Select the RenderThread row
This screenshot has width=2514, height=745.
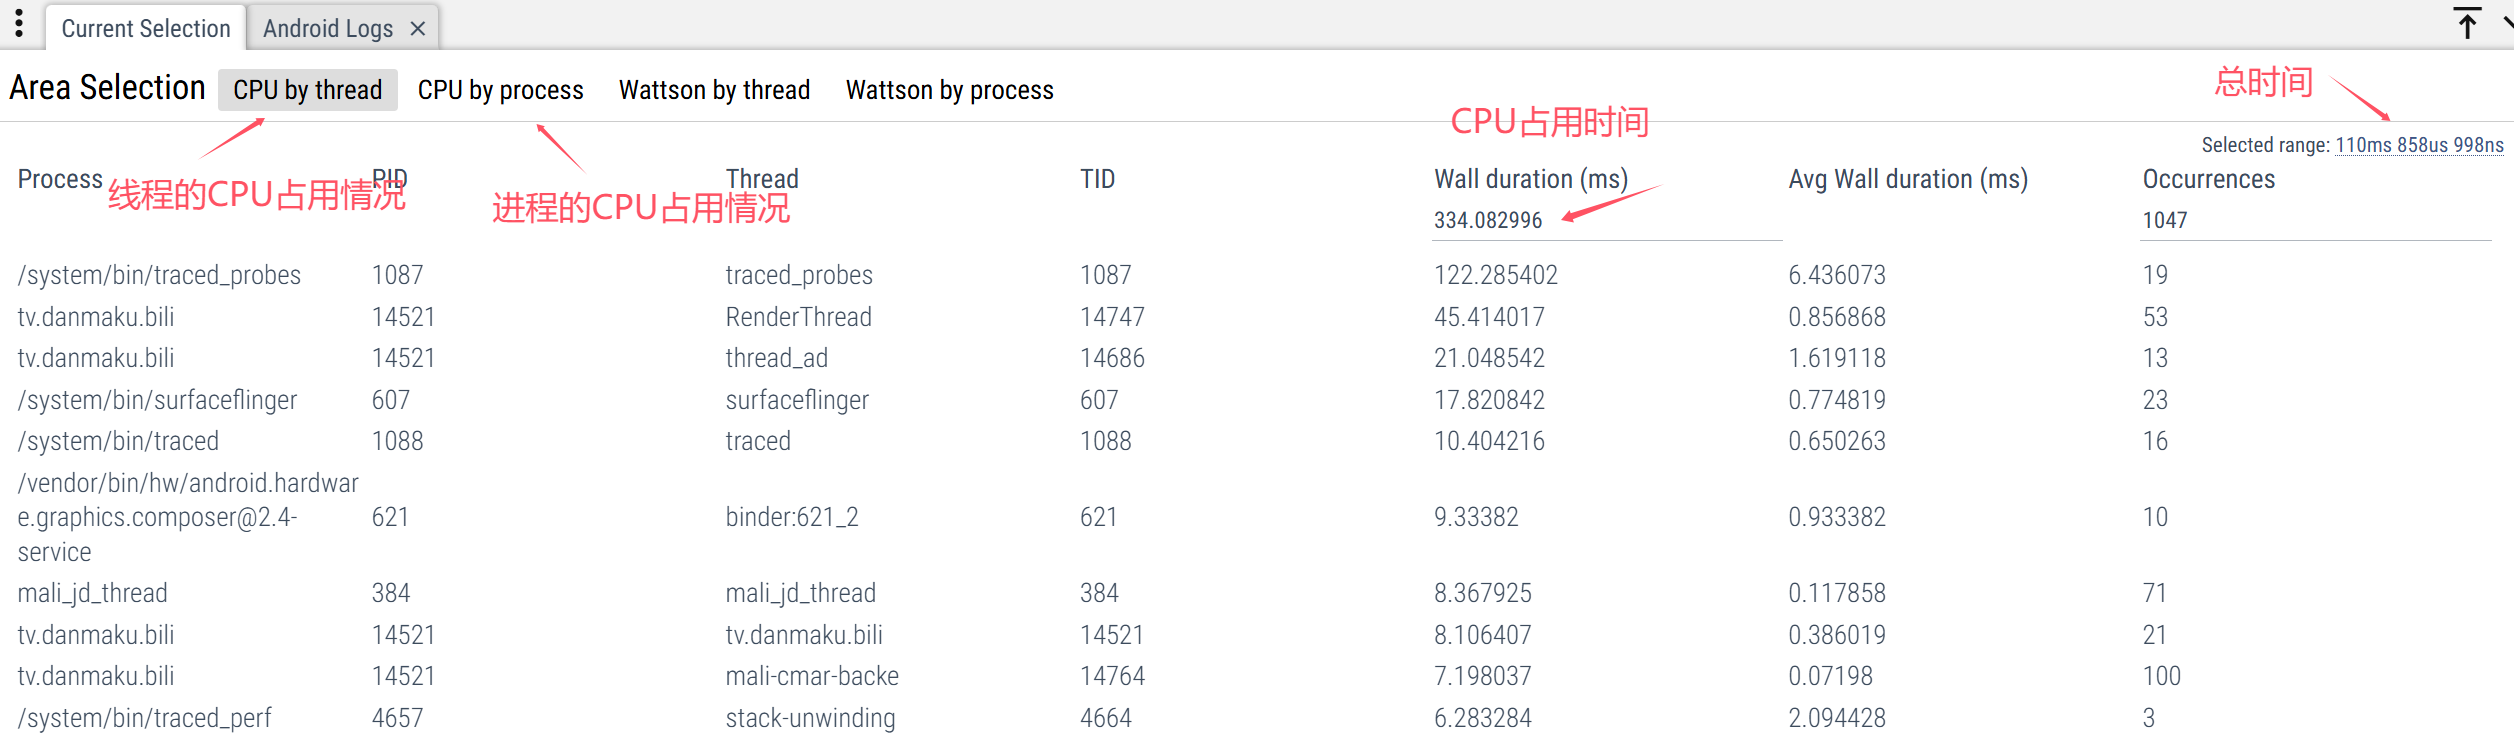[x=798, y=317]
